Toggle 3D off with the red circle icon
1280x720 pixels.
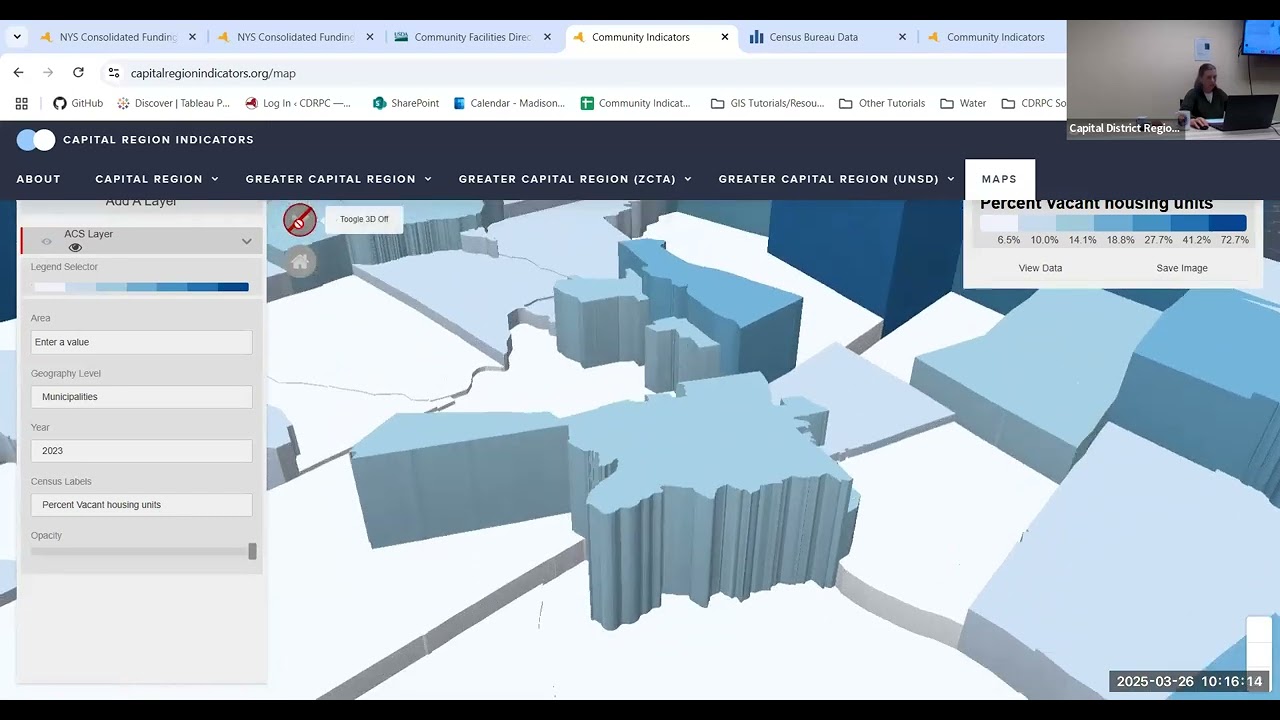click(x=300, y=220)
